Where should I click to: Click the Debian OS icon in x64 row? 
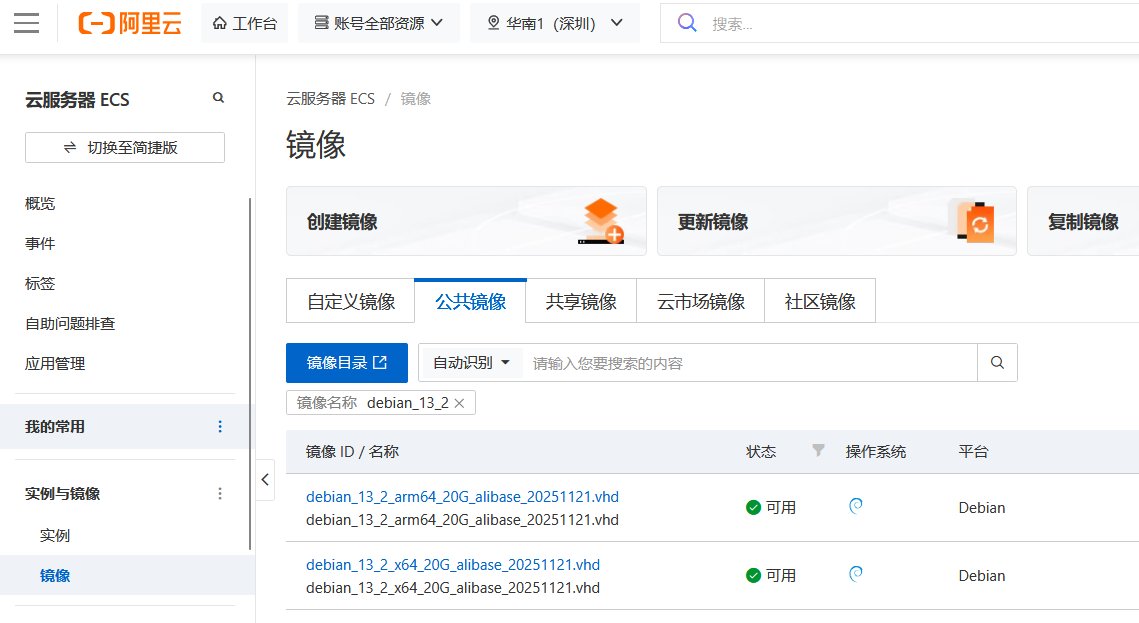(856, 574)
